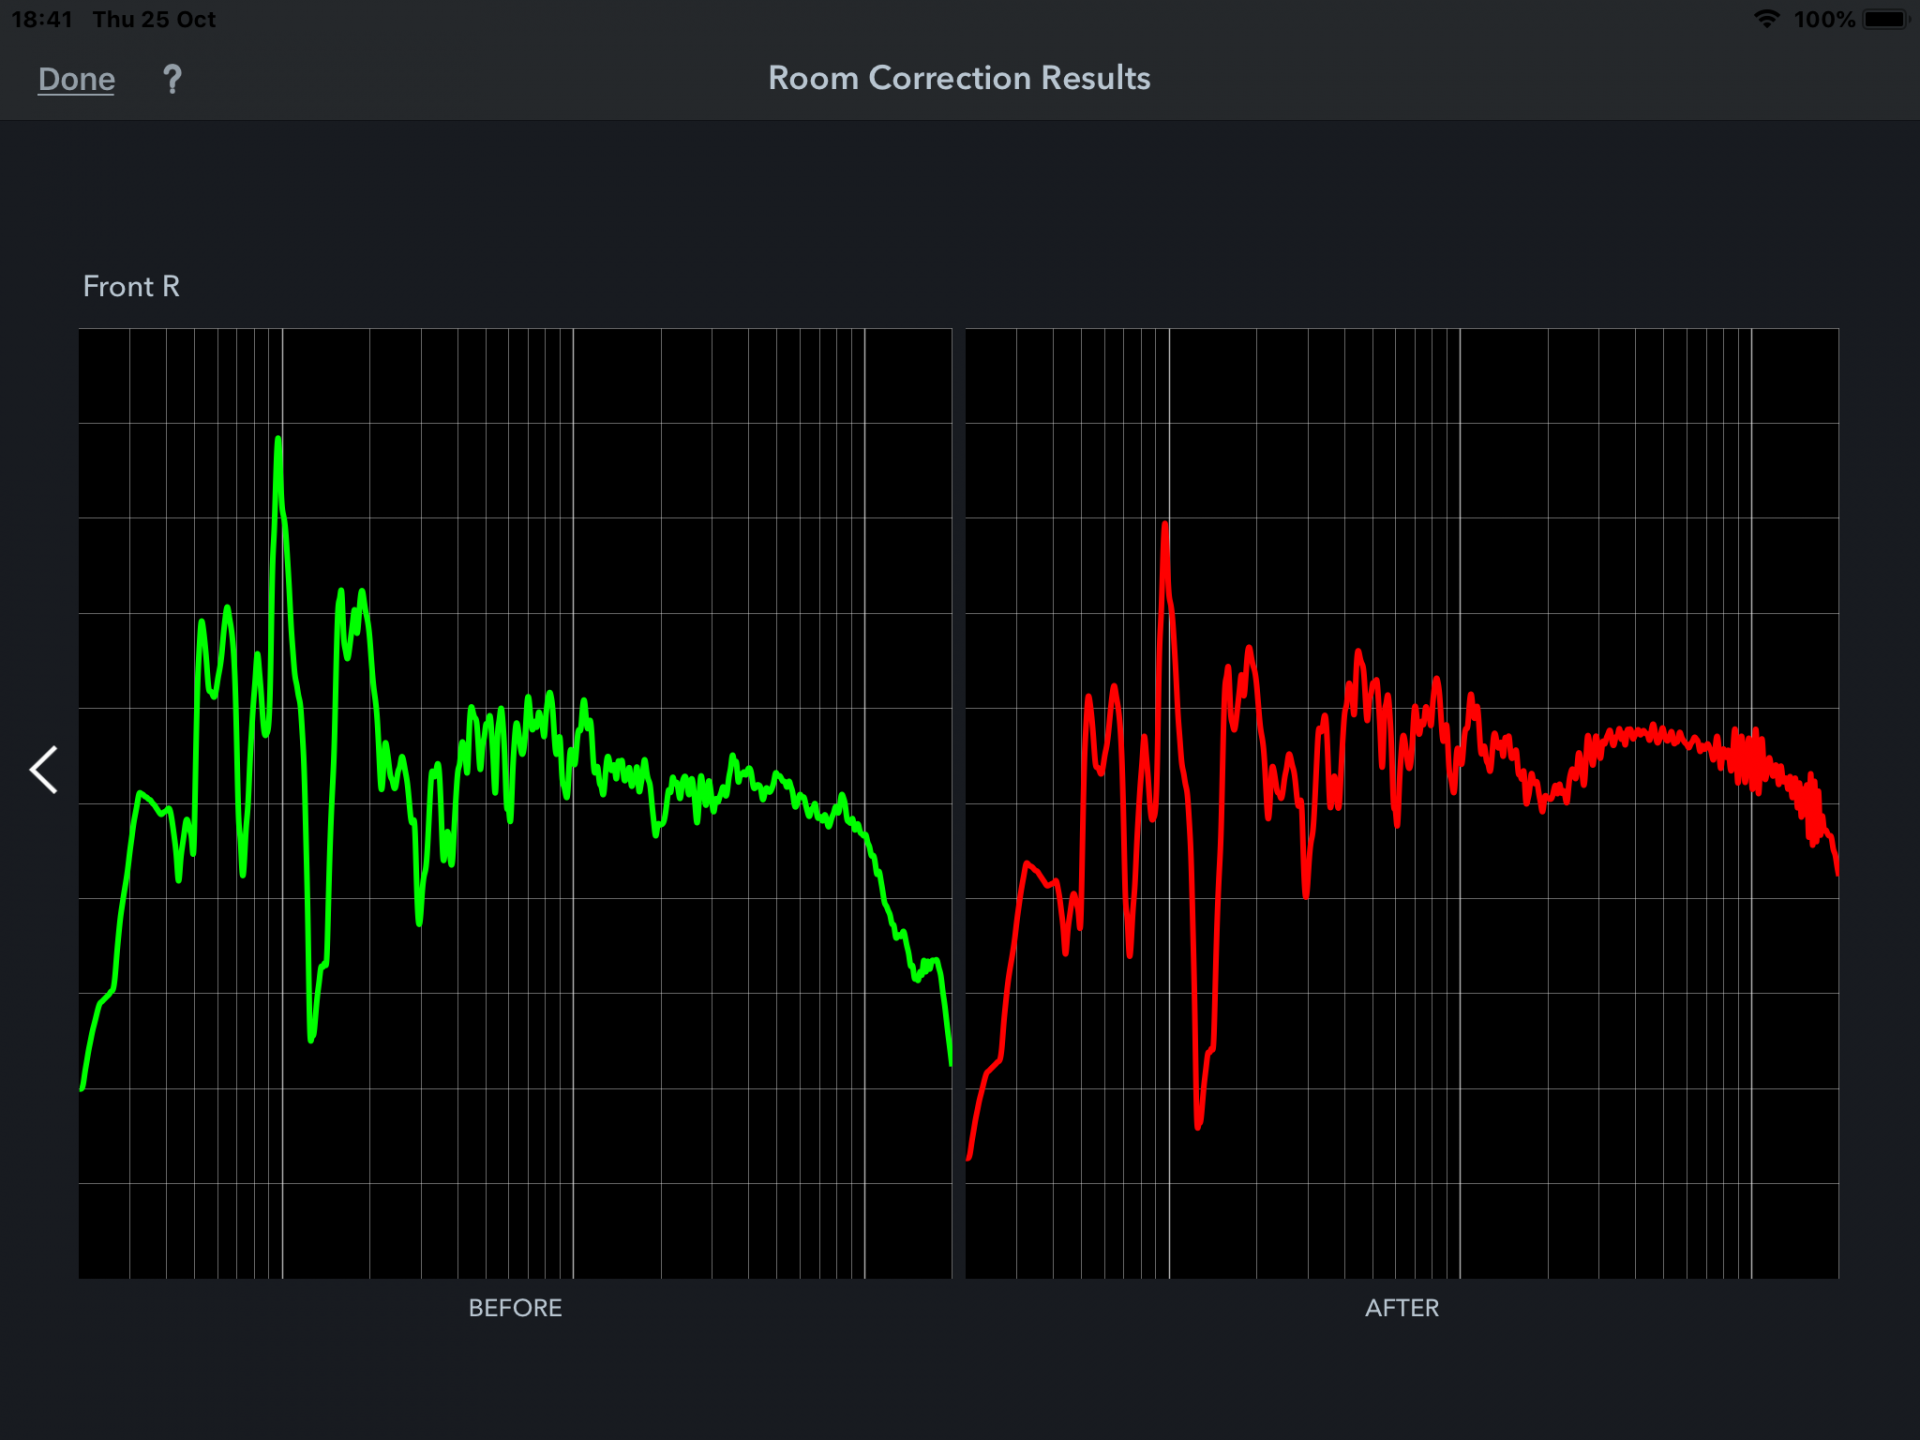Viewport: 1920px width, 1440px height.
Task: Click the AFTER label under the red graph
Action: [1401, 1308]
